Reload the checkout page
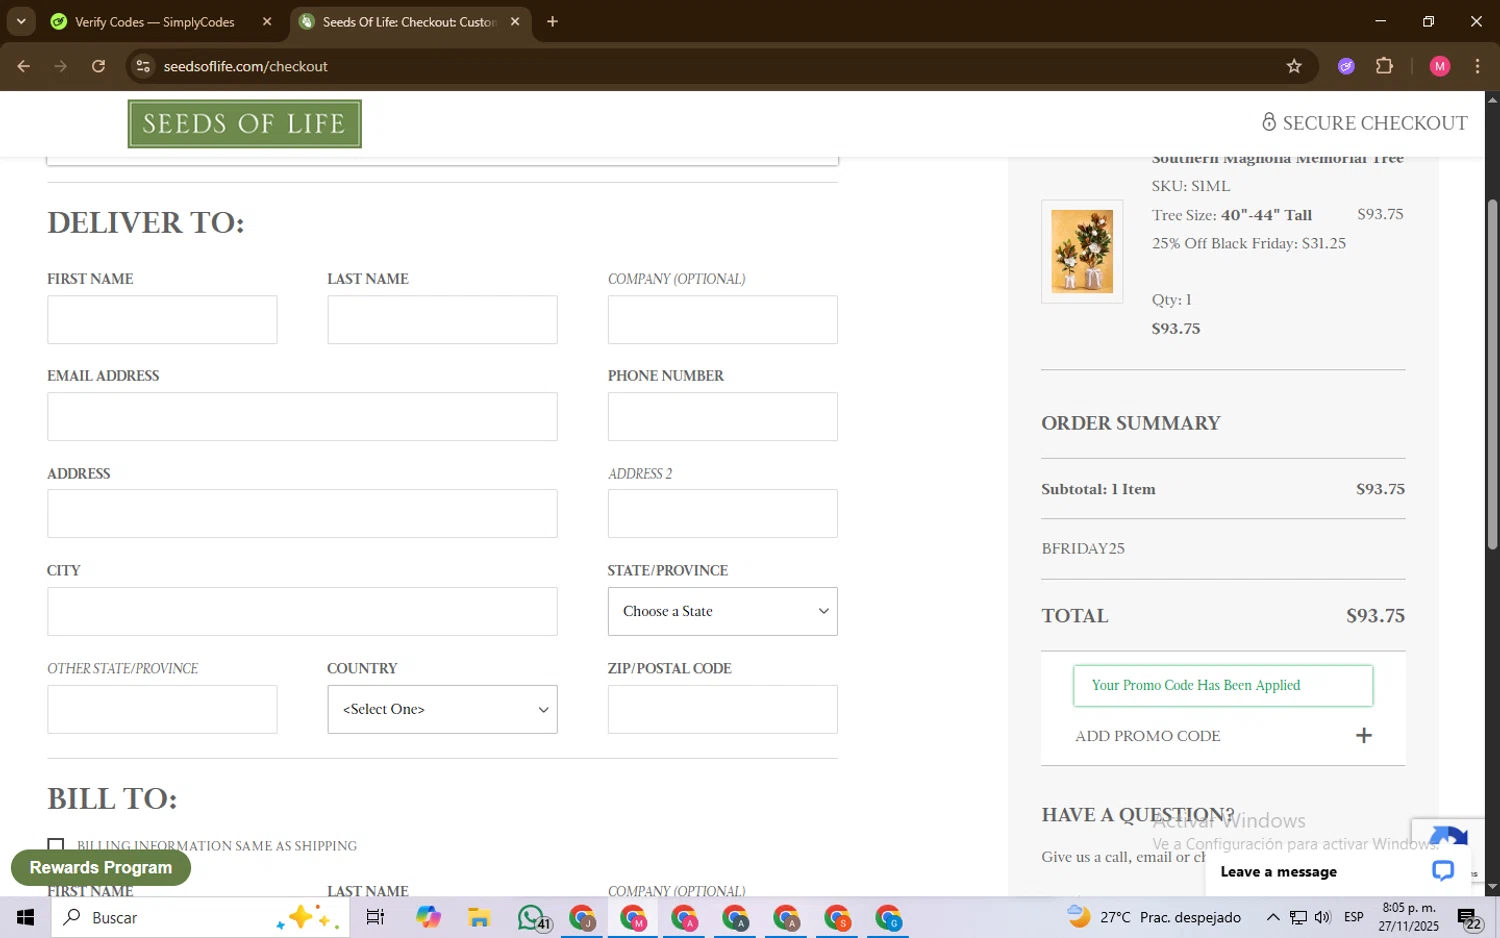The width and height of the screenshot is (1500, 938). (x=98, y=67)
